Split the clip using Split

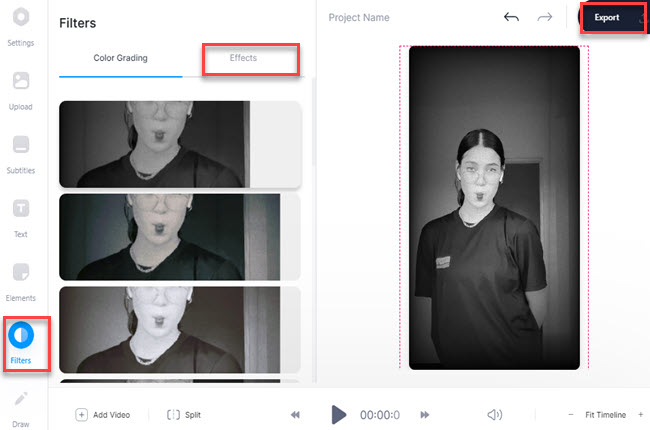pos(184,414)
